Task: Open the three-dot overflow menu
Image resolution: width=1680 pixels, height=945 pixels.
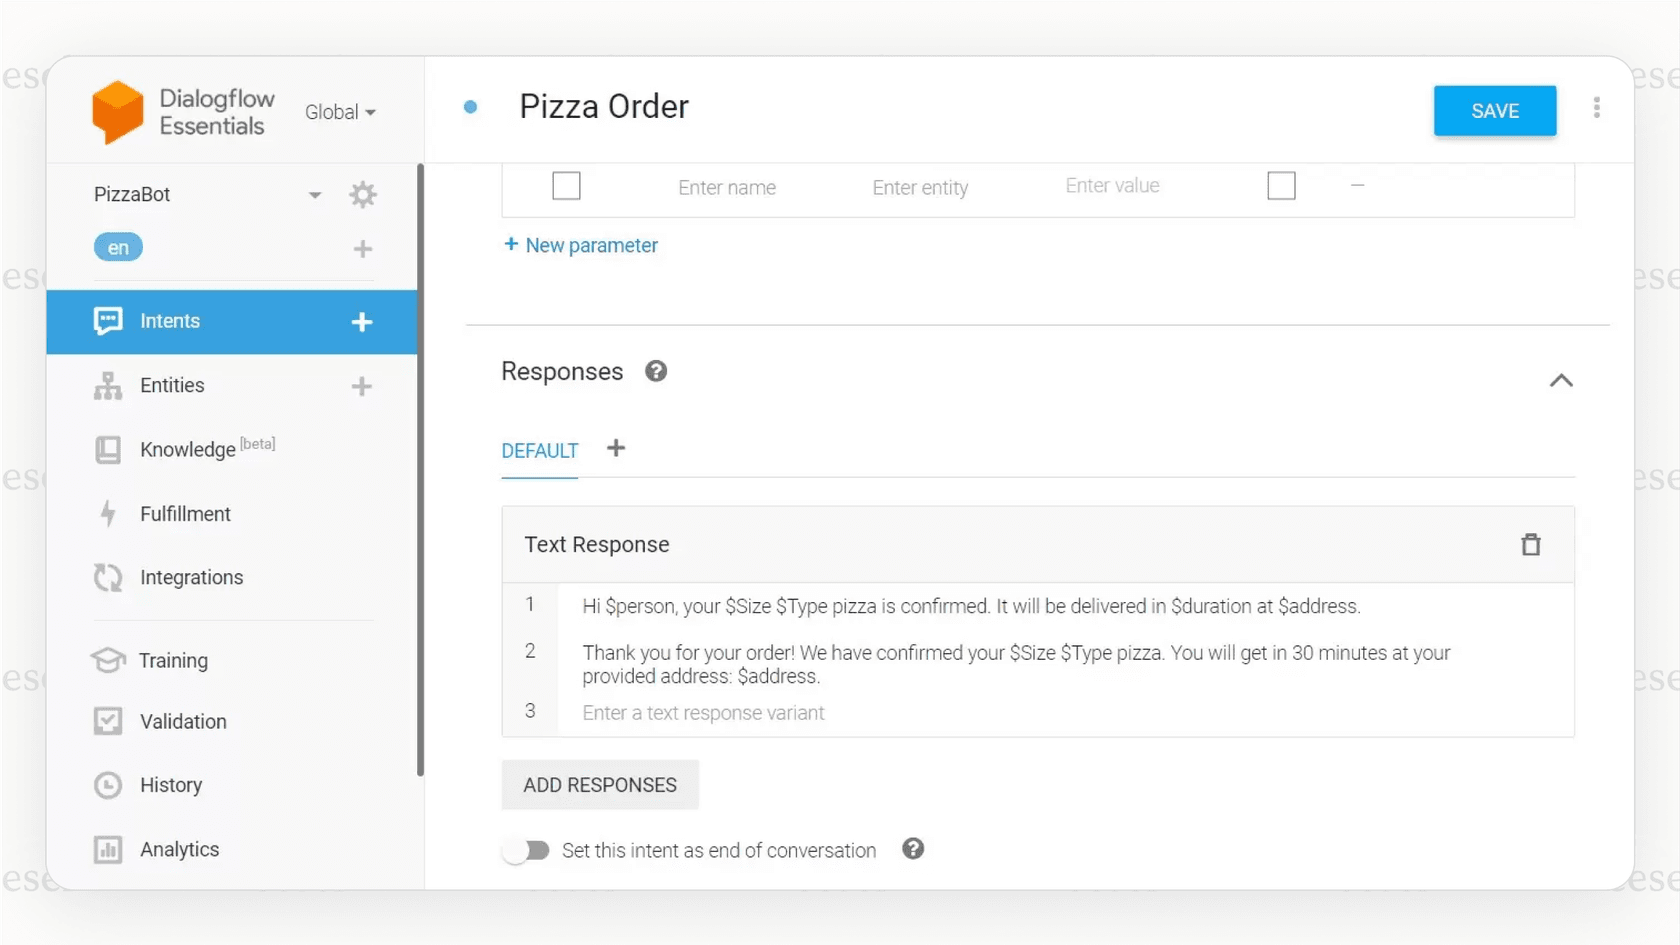Action: [x=1597, y=107]
